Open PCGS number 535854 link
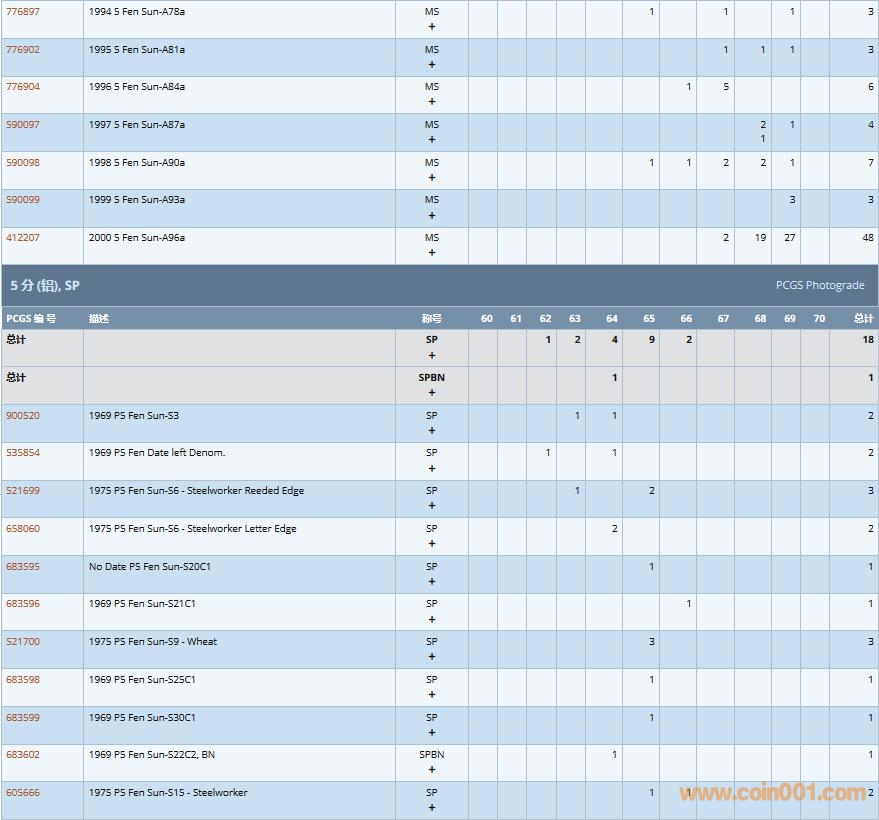This screenshot has width=879, height=820. [23, 452]
